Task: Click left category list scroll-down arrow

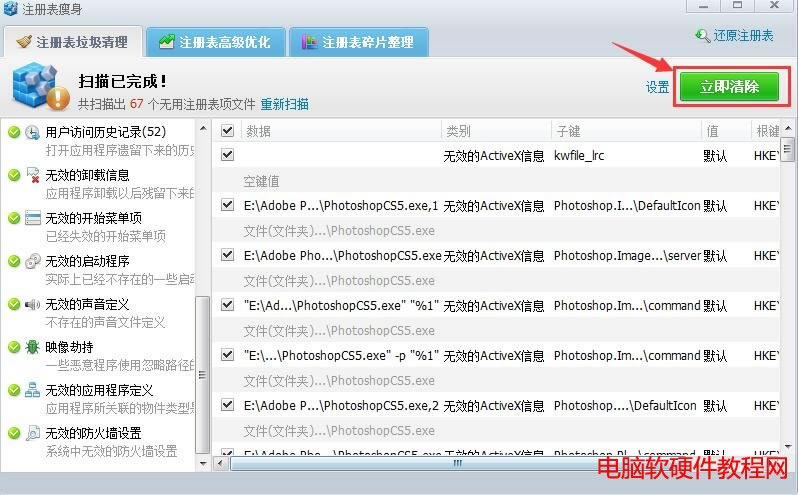Action: click(203, 463)
